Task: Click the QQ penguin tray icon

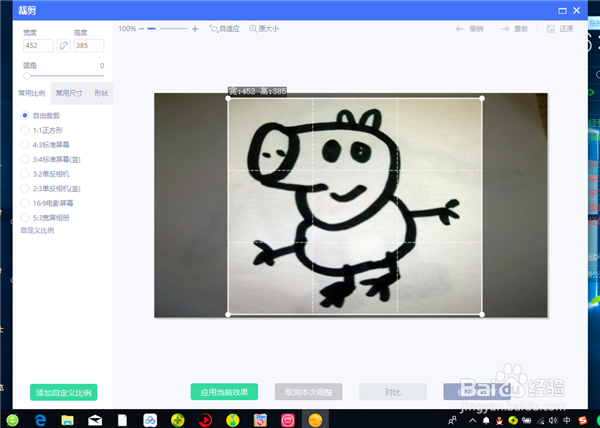Action: 499,421
